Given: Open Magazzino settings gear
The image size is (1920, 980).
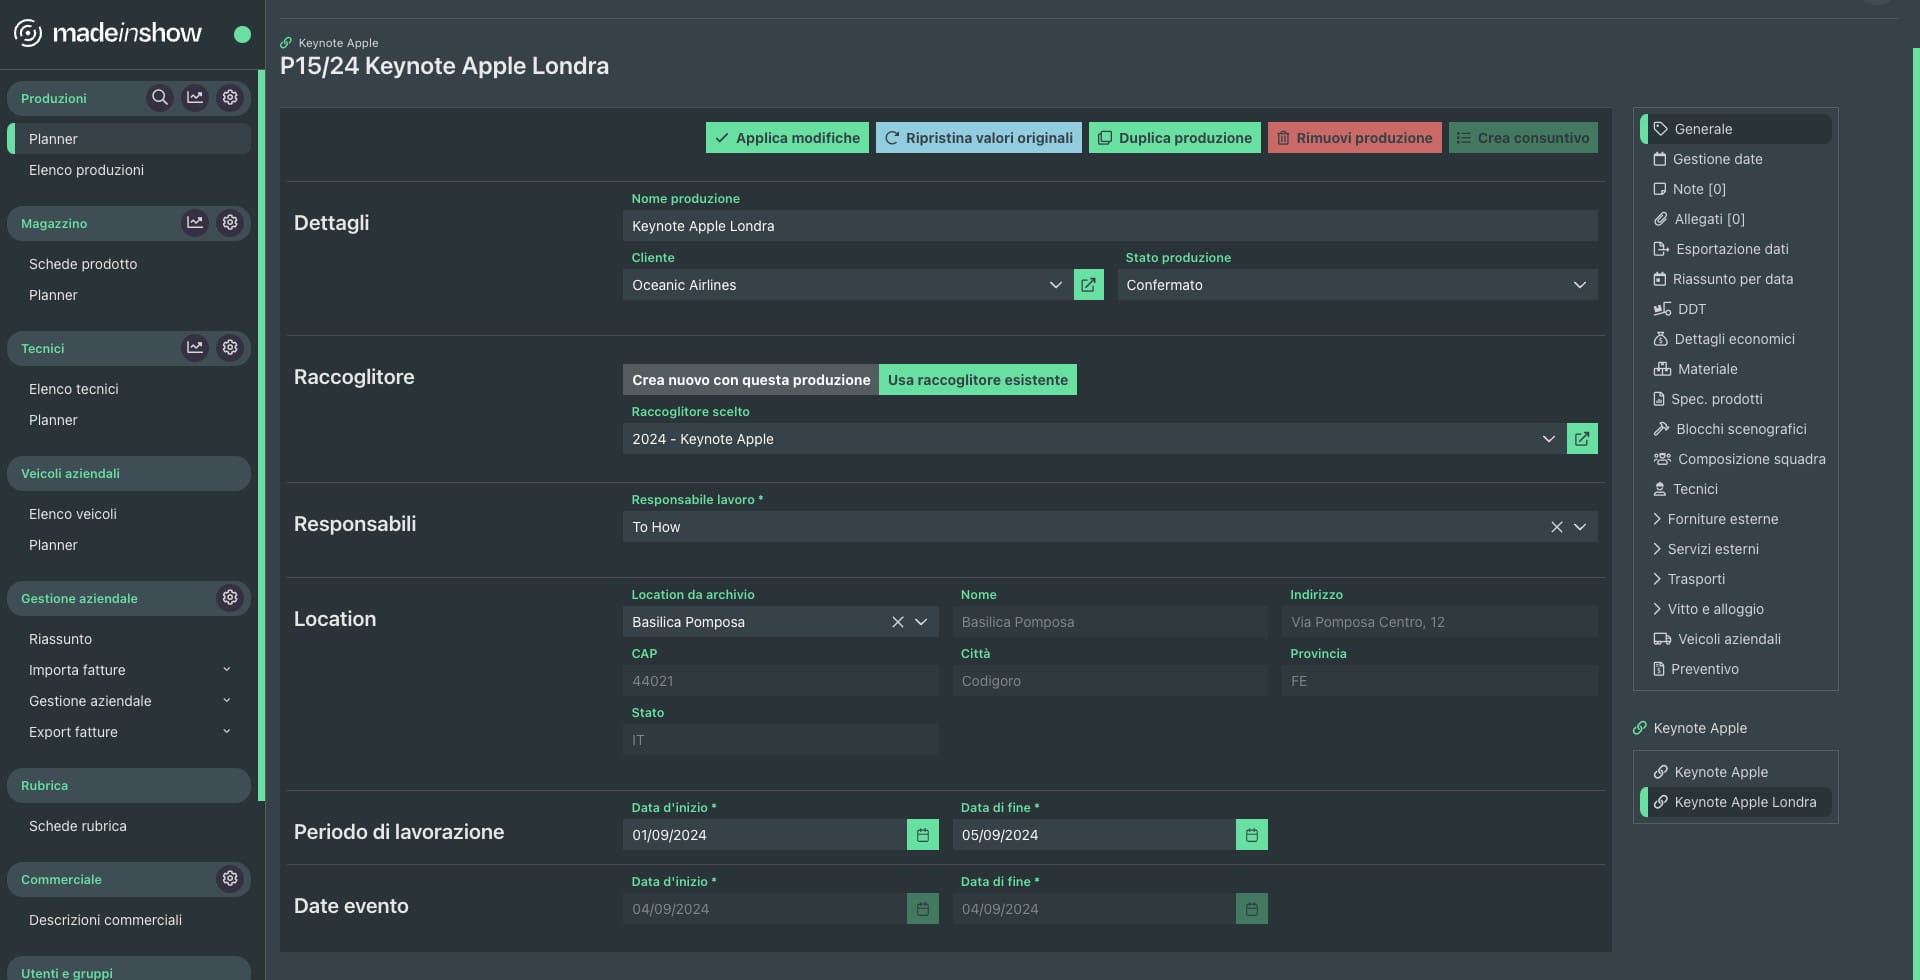Looking at the screenshot, I should 230,223.
